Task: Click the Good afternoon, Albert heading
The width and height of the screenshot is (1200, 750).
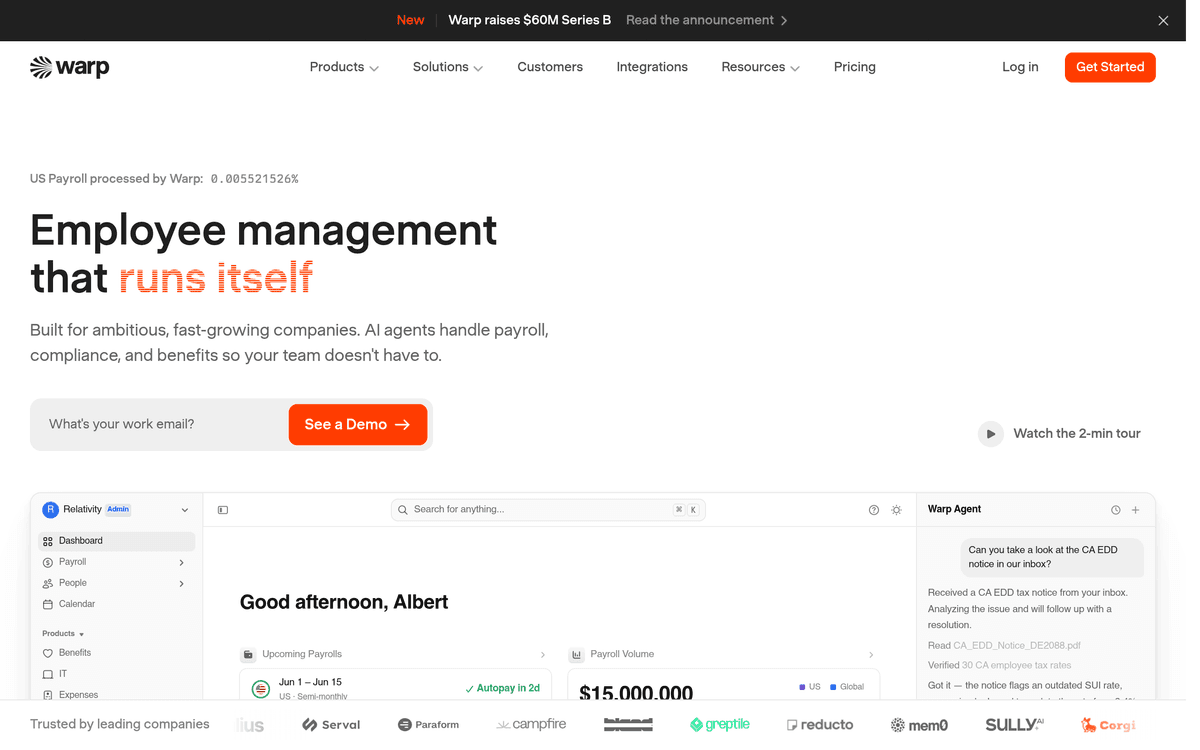Action: pos(344,602)
